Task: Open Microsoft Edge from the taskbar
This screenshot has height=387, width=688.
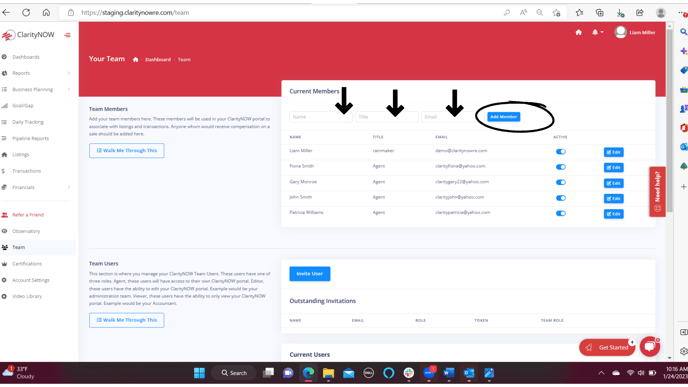Action: click(x=308, y=373)
